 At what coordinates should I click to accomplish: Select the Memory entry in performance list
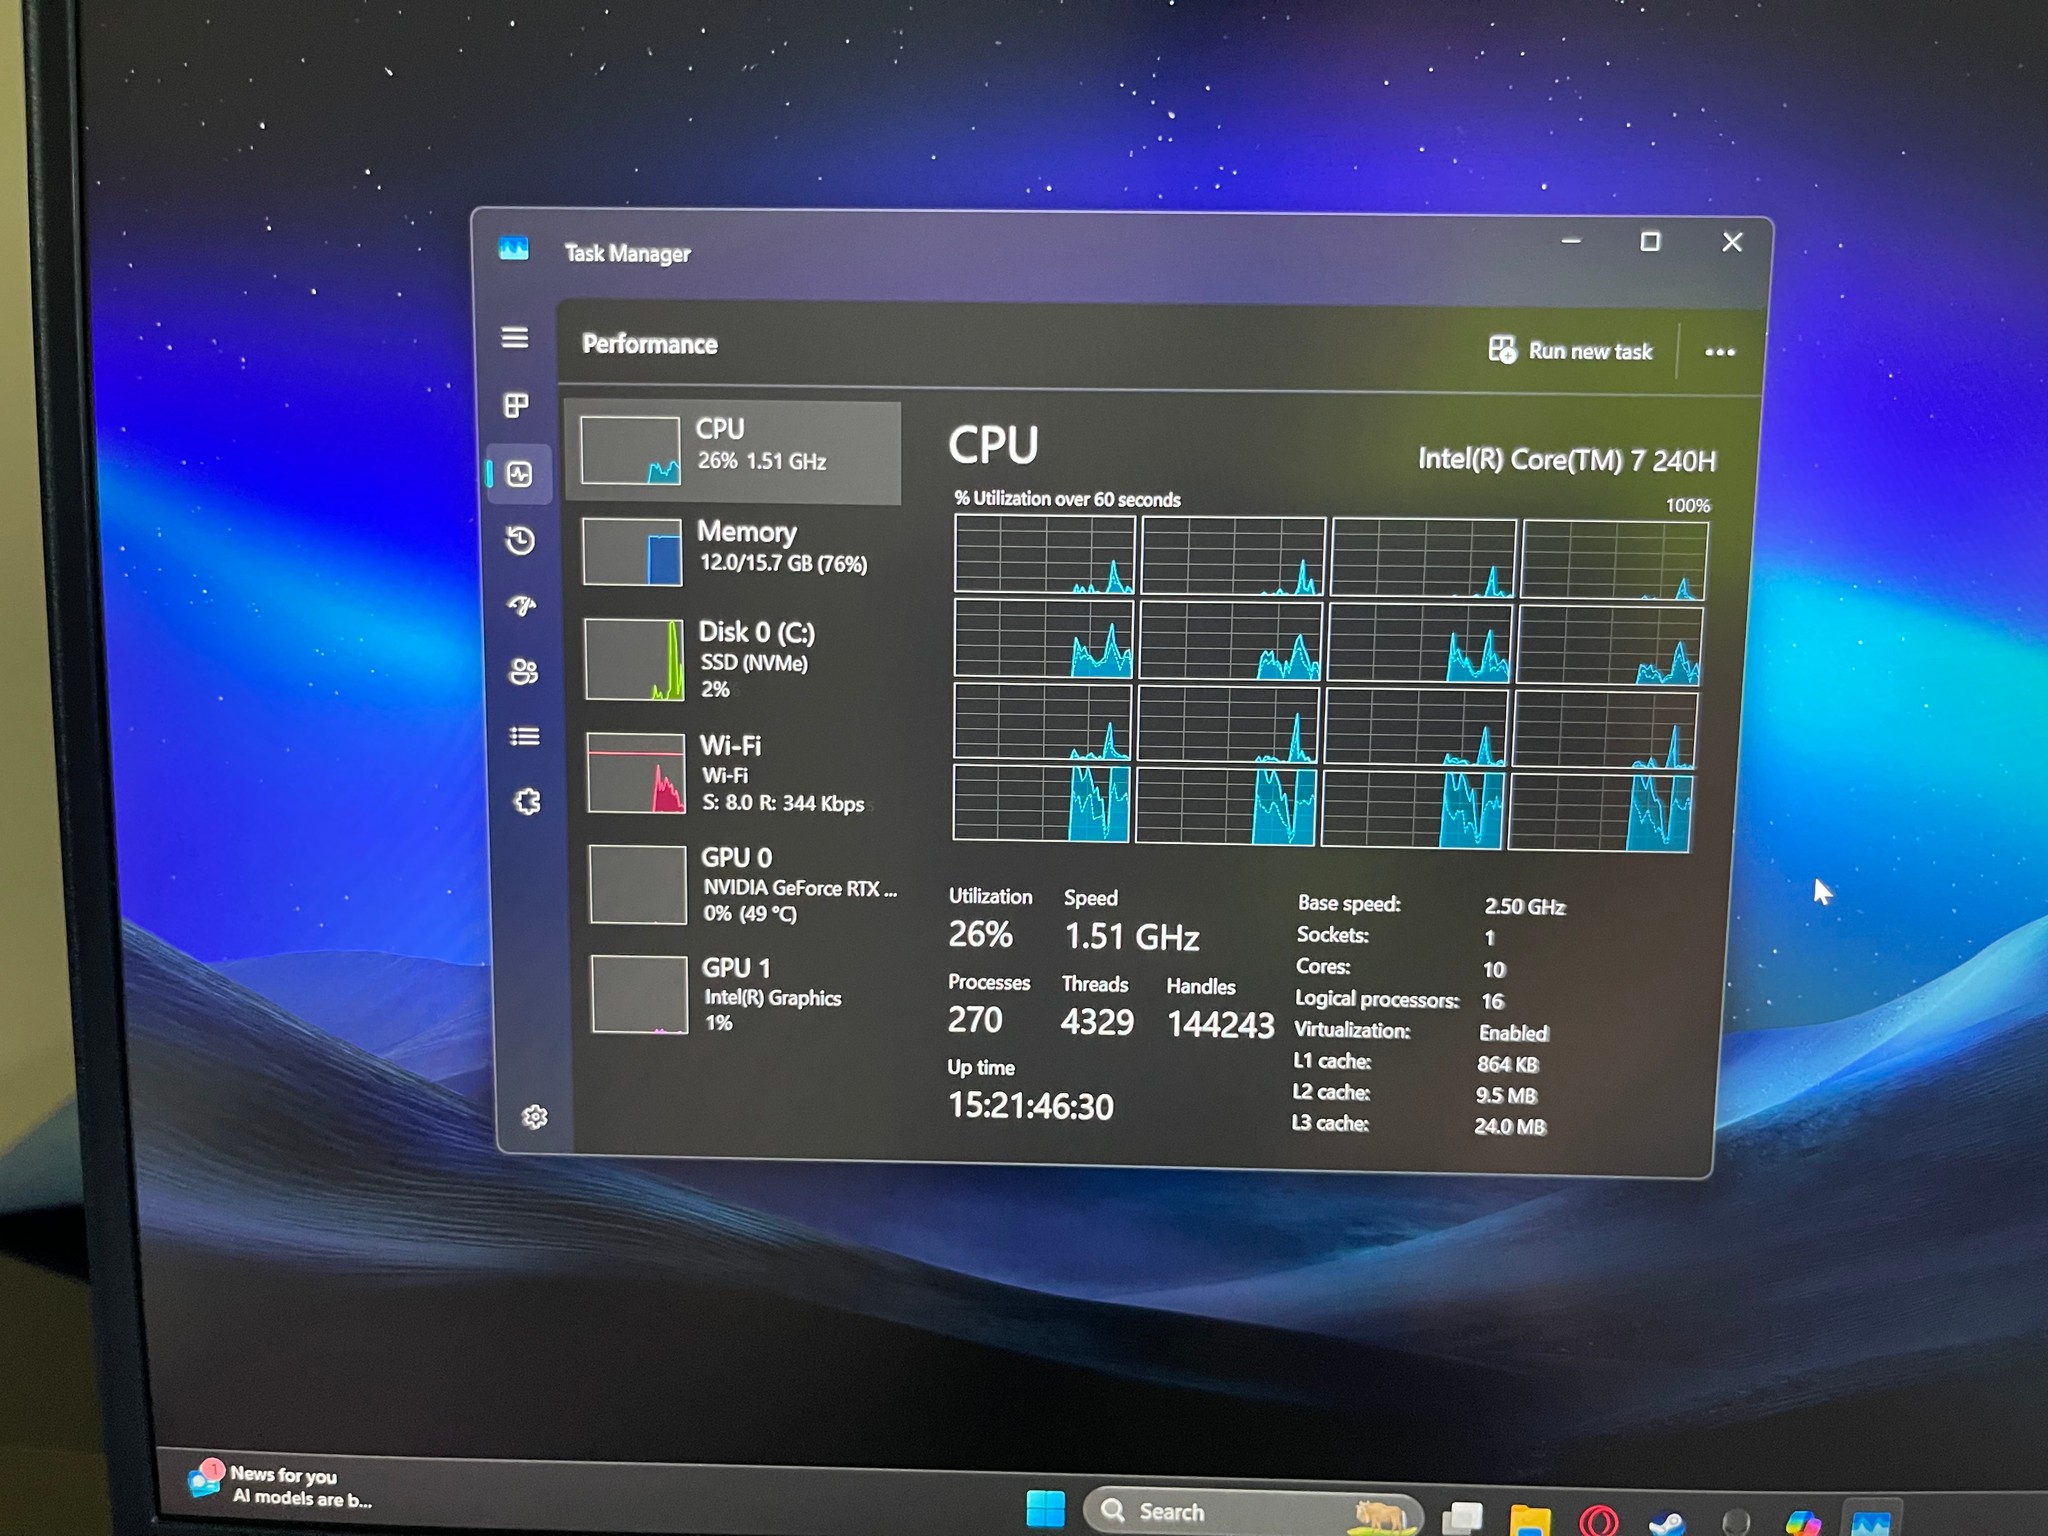[735, 551]
